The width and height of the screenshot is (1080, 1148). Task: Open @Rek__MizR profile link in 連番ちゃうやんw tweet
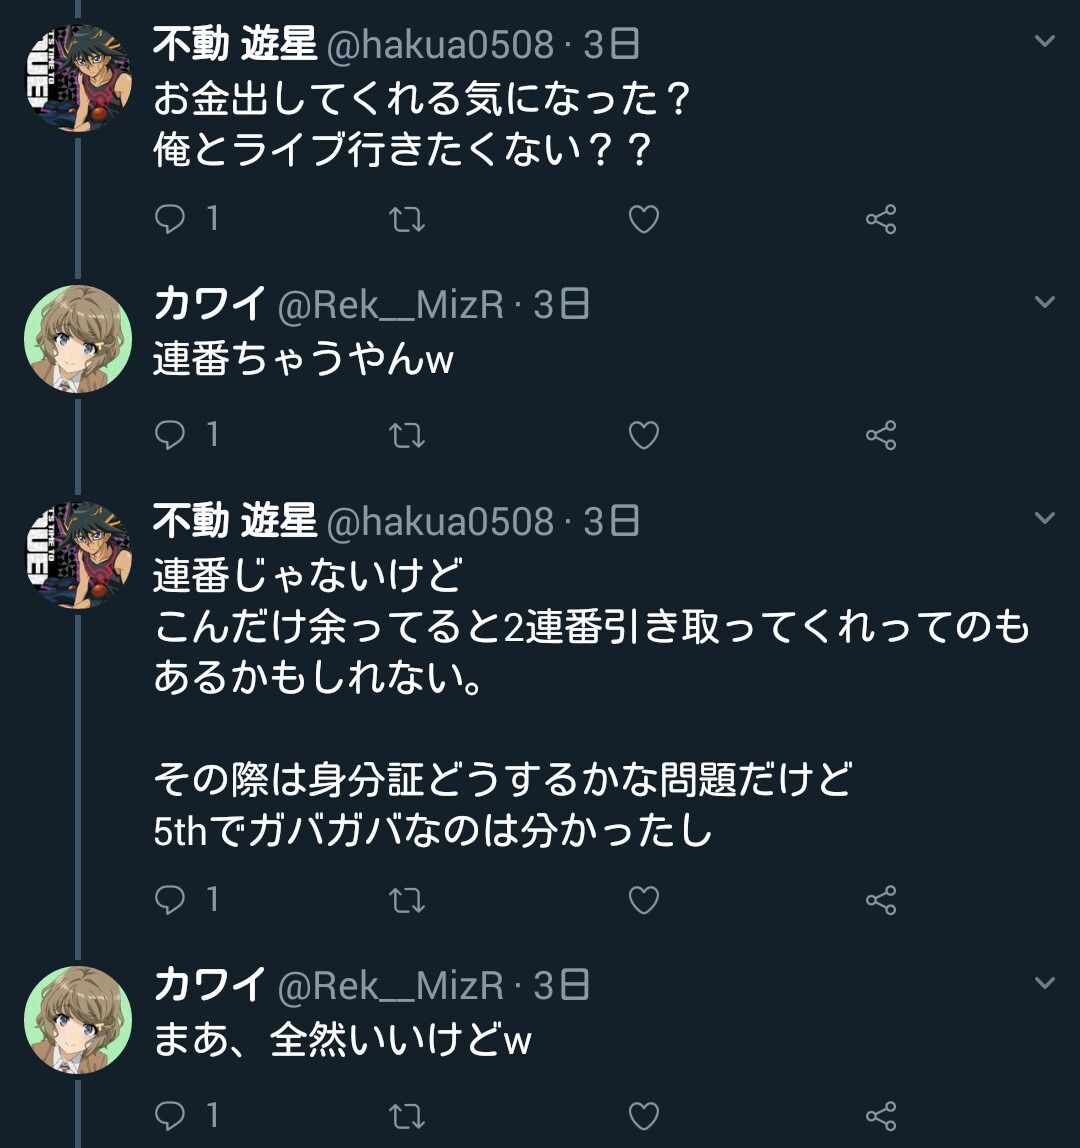pos(390,305)
